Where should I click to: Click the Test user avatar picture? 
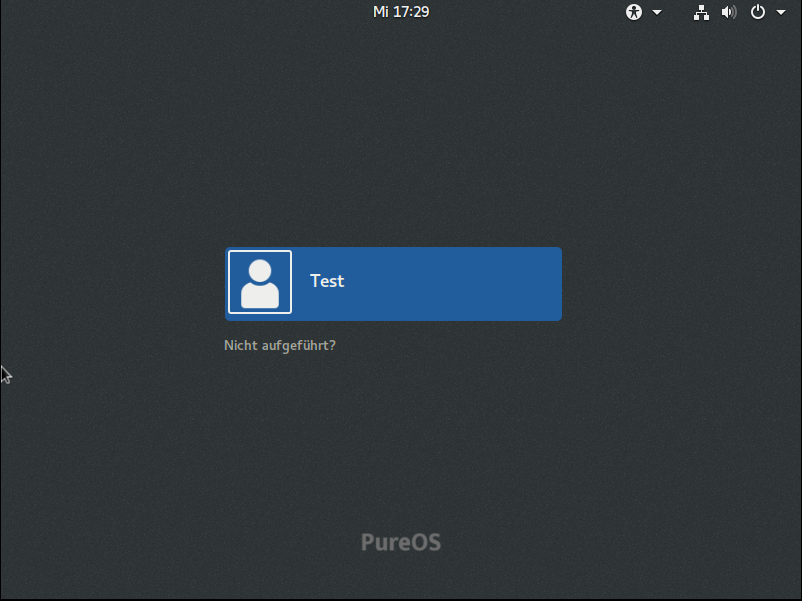click(x=260, y=283)
